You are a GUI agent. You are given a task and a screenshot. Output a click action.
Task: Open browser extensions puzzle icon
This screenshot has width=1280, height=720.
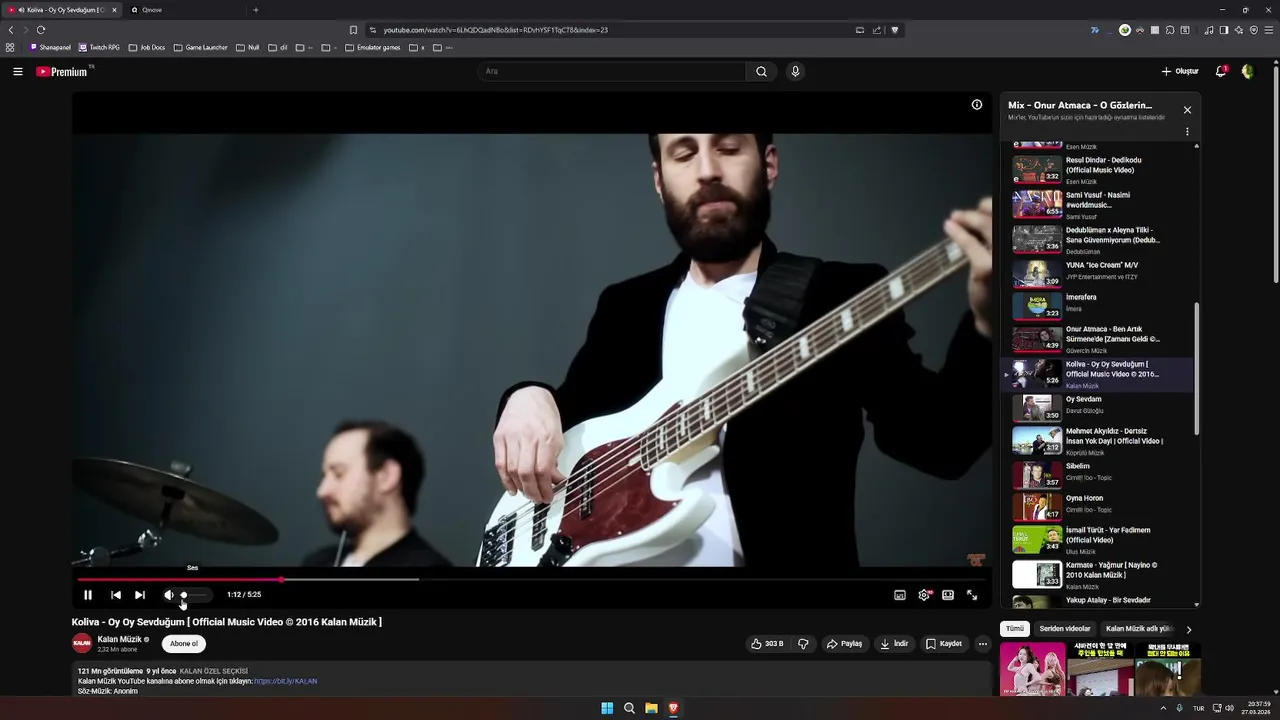(x=1170, y=30)
